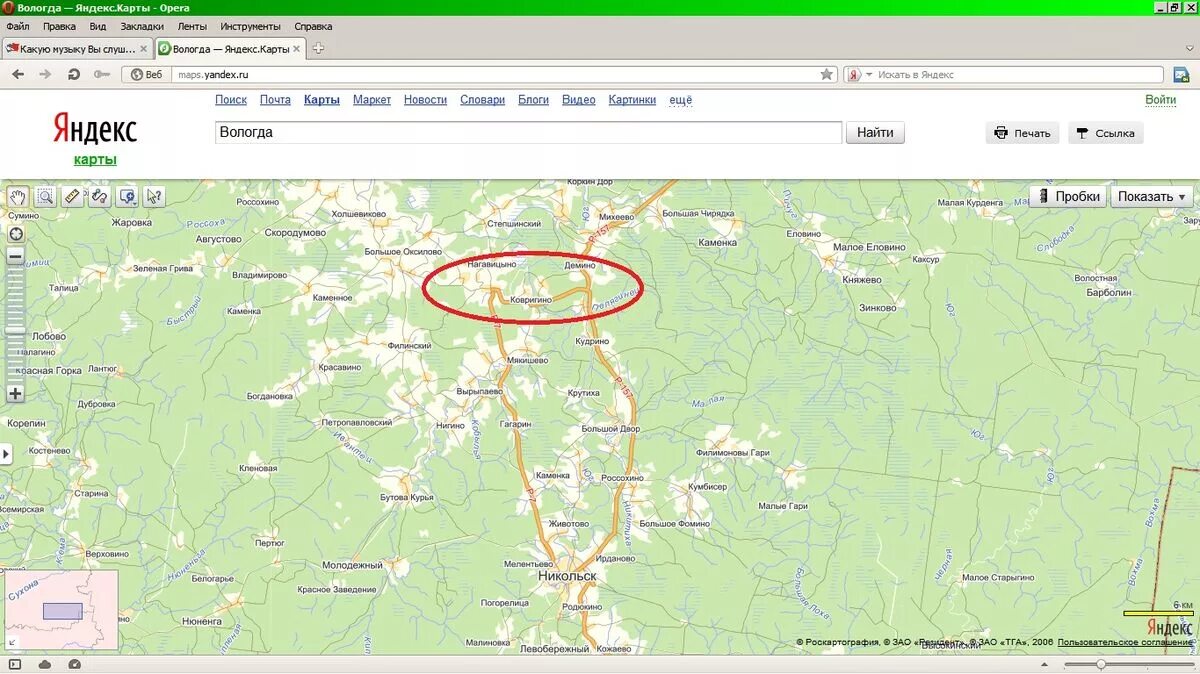Click the Веб site badge in address bar

pos(146,74)
